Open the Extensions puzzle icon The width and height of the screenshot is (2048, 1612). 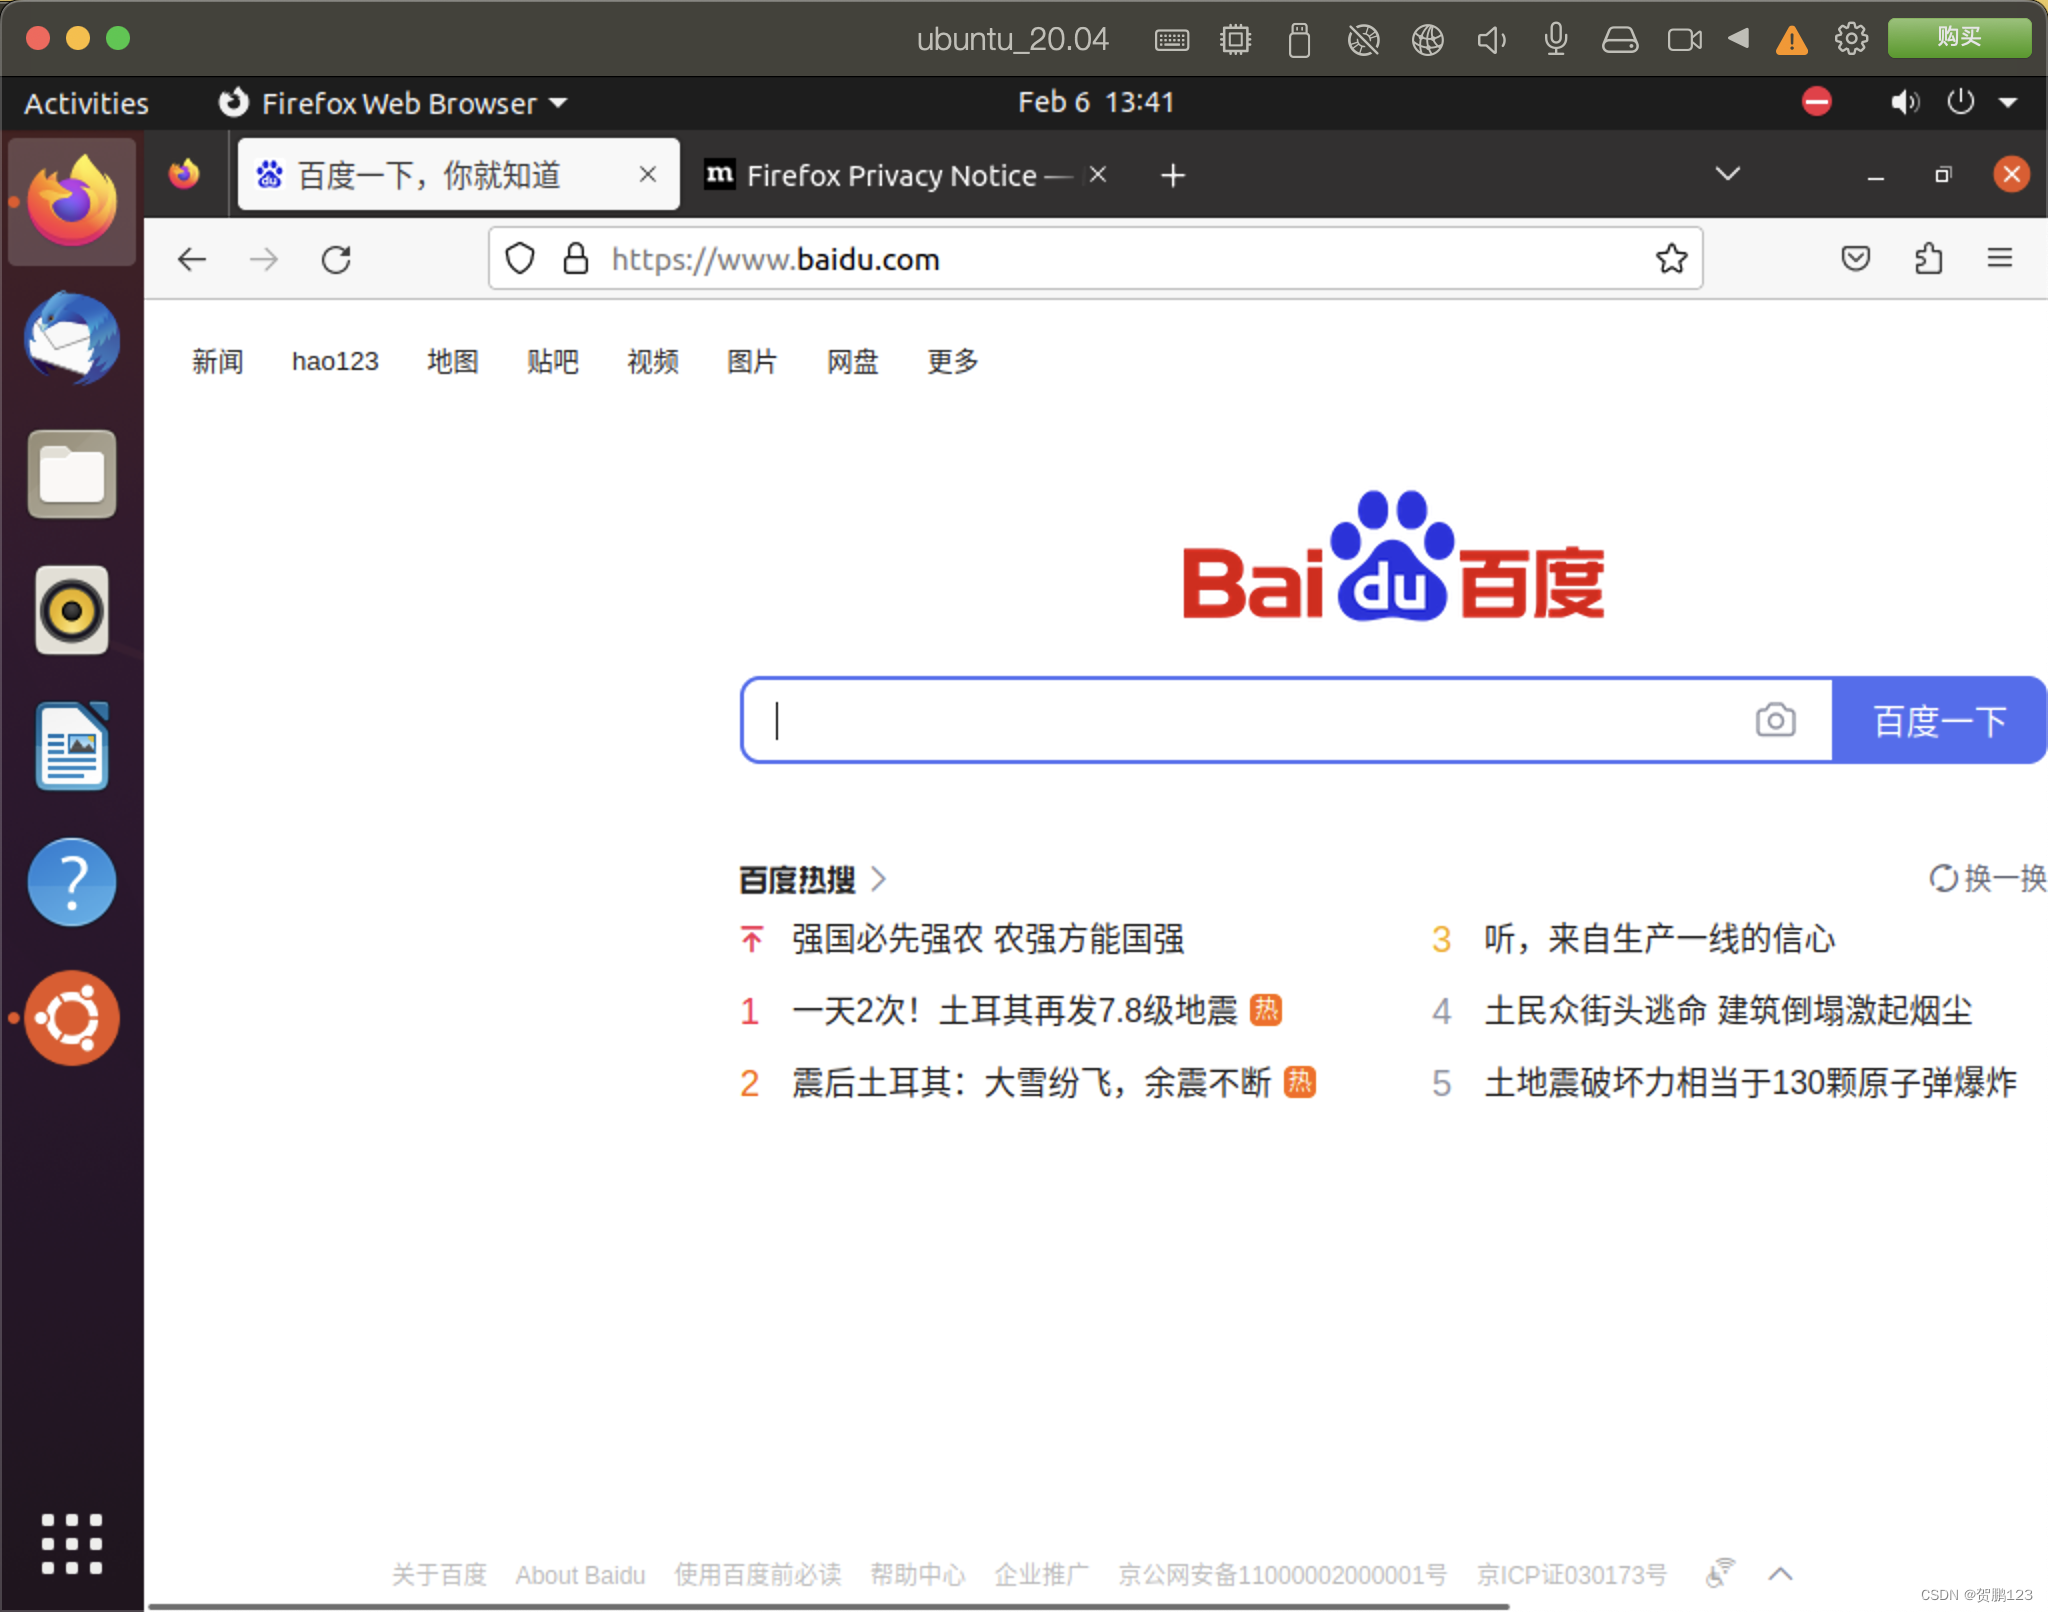(x=1928, y=259)
